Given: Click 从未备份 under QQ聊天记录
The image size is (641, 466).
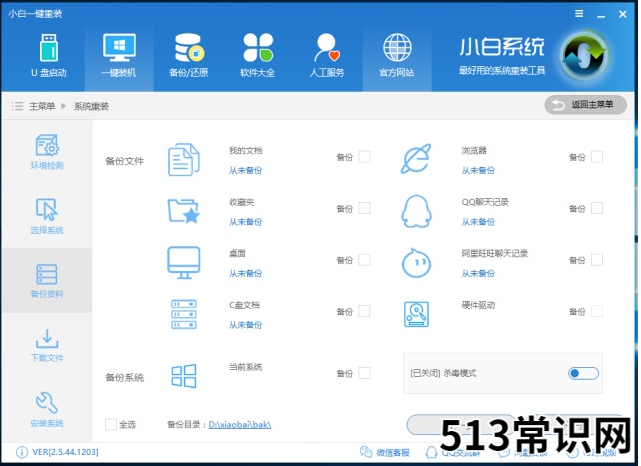Looking at the screenshot, I should click(478, 222).
